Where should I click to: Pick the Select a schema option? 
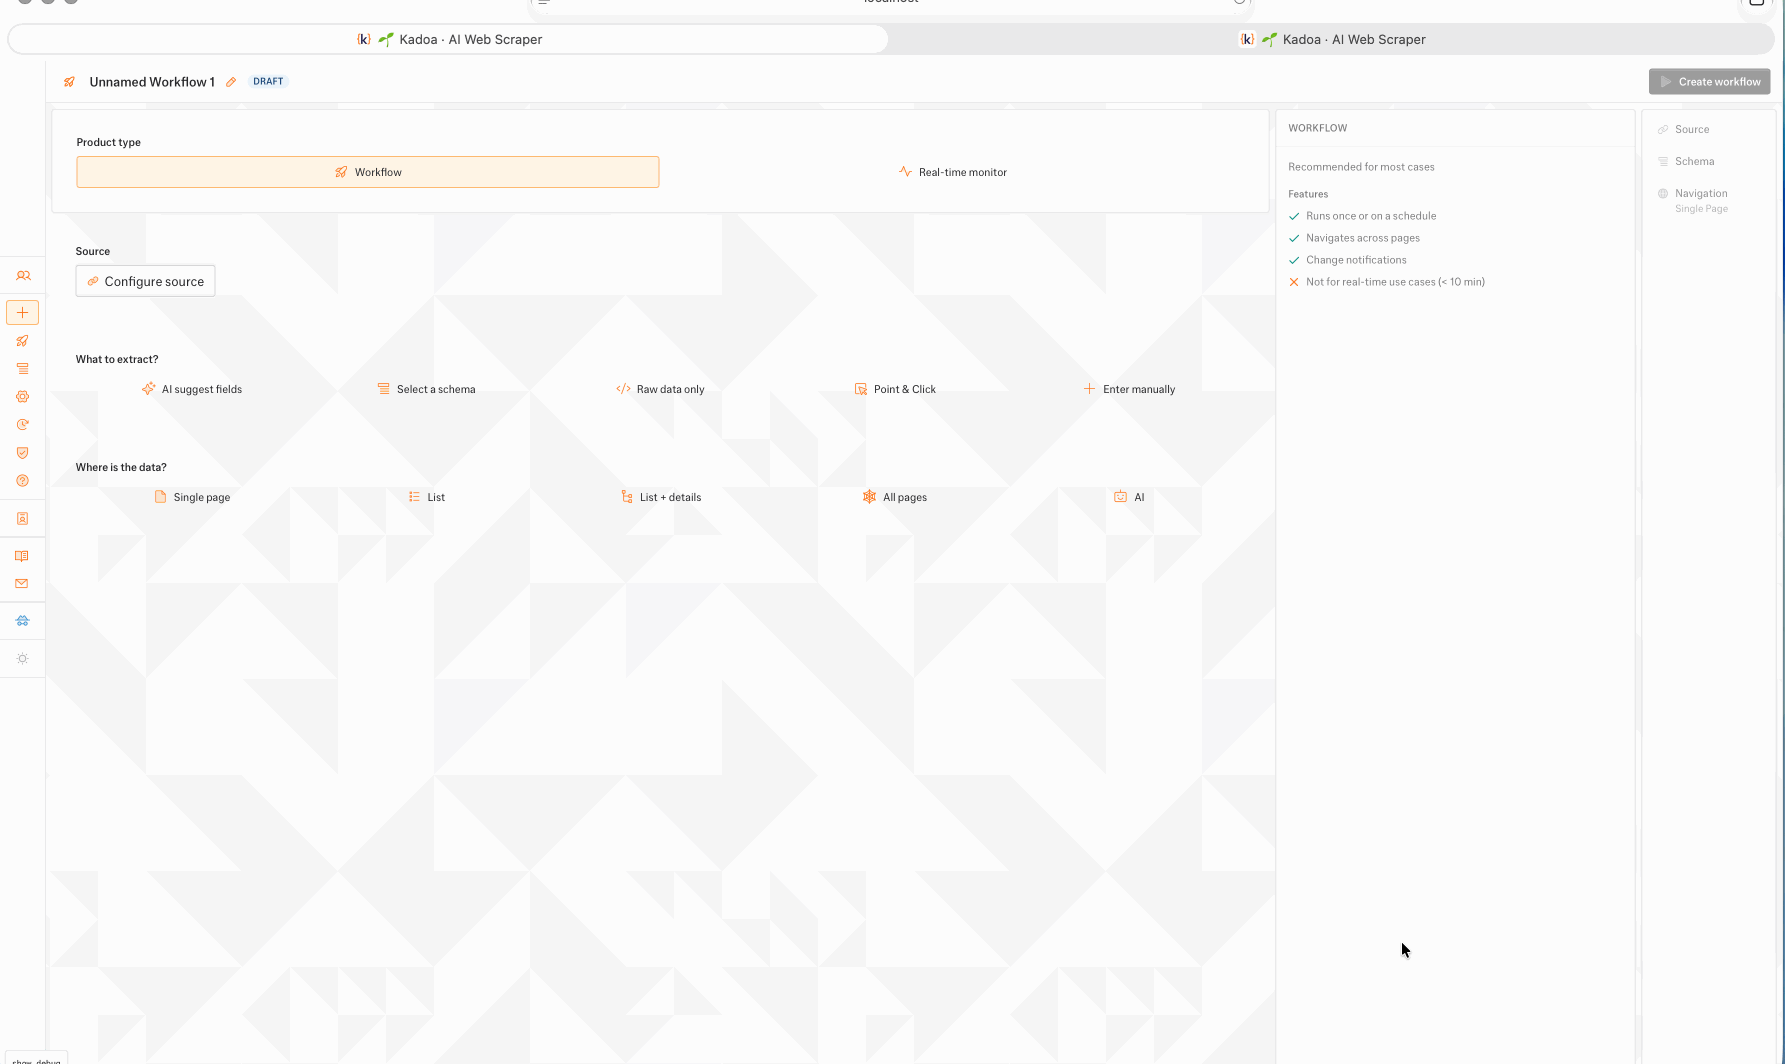(x=426, y=389)
